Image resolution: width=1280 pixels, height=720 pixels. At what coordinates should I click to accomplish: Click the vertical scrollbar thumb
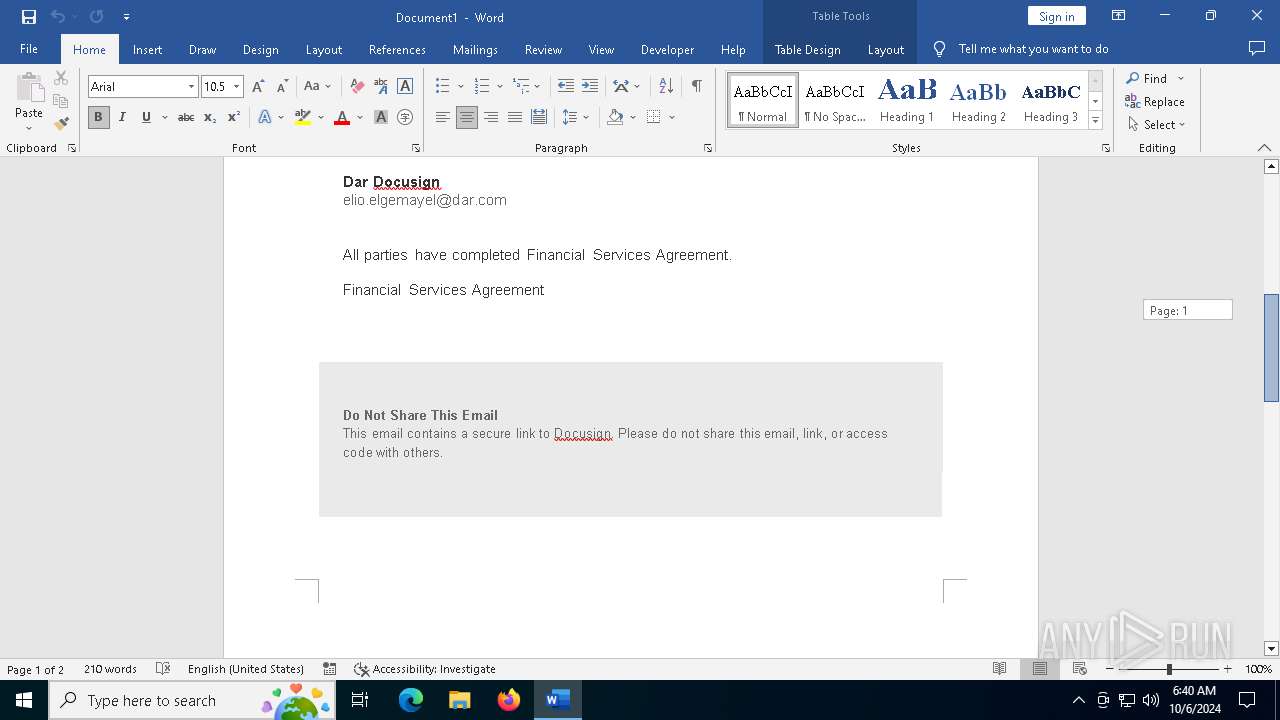pos(1271,347)
